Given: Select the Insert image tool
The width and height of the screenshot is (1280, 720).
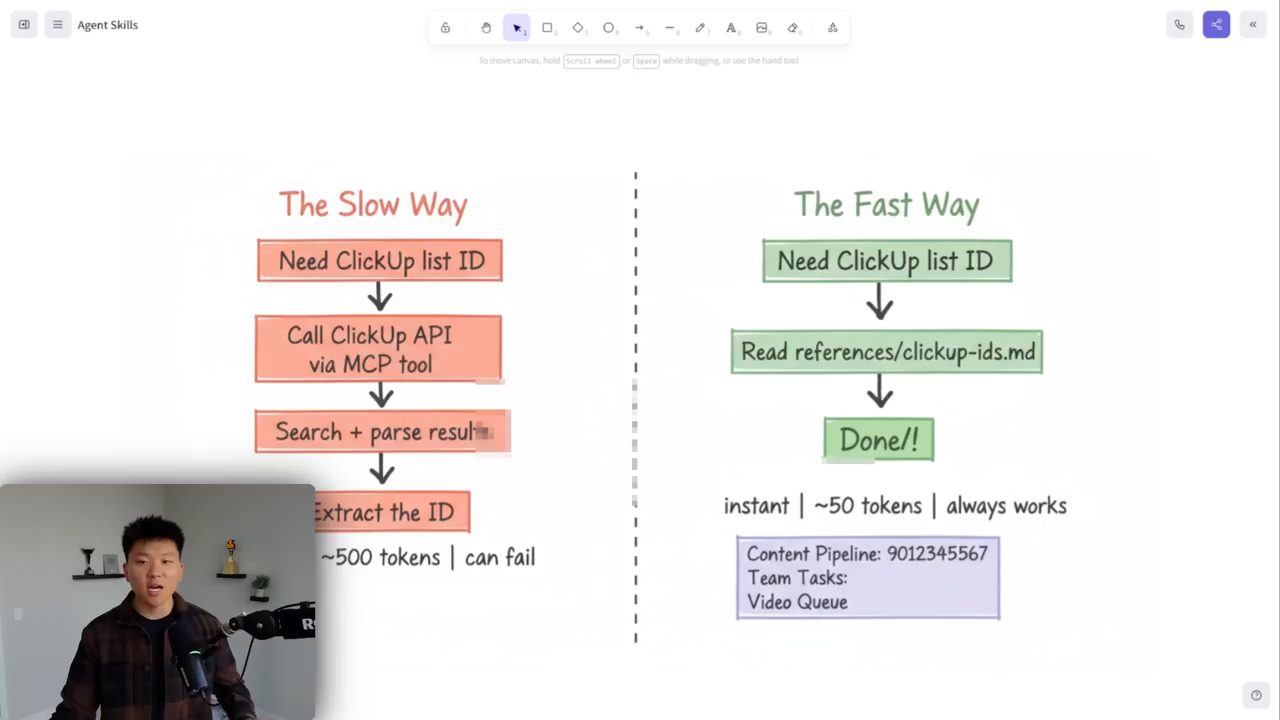Looking at the screenshot, I should [x=762, y=28].
